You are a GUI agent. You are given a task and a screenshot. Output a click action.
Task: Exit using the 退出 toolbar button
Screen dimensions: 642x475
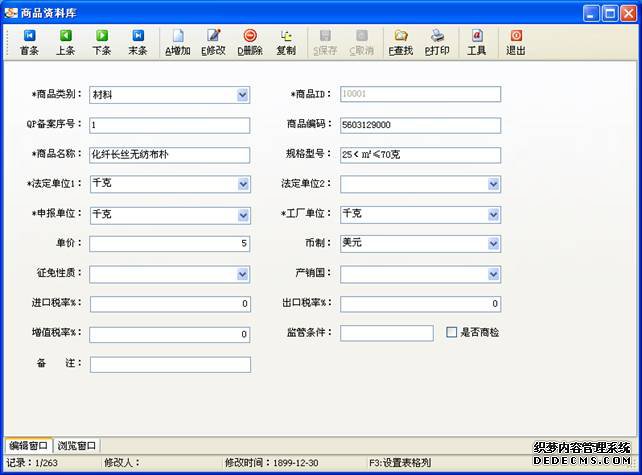click(515, 42)
